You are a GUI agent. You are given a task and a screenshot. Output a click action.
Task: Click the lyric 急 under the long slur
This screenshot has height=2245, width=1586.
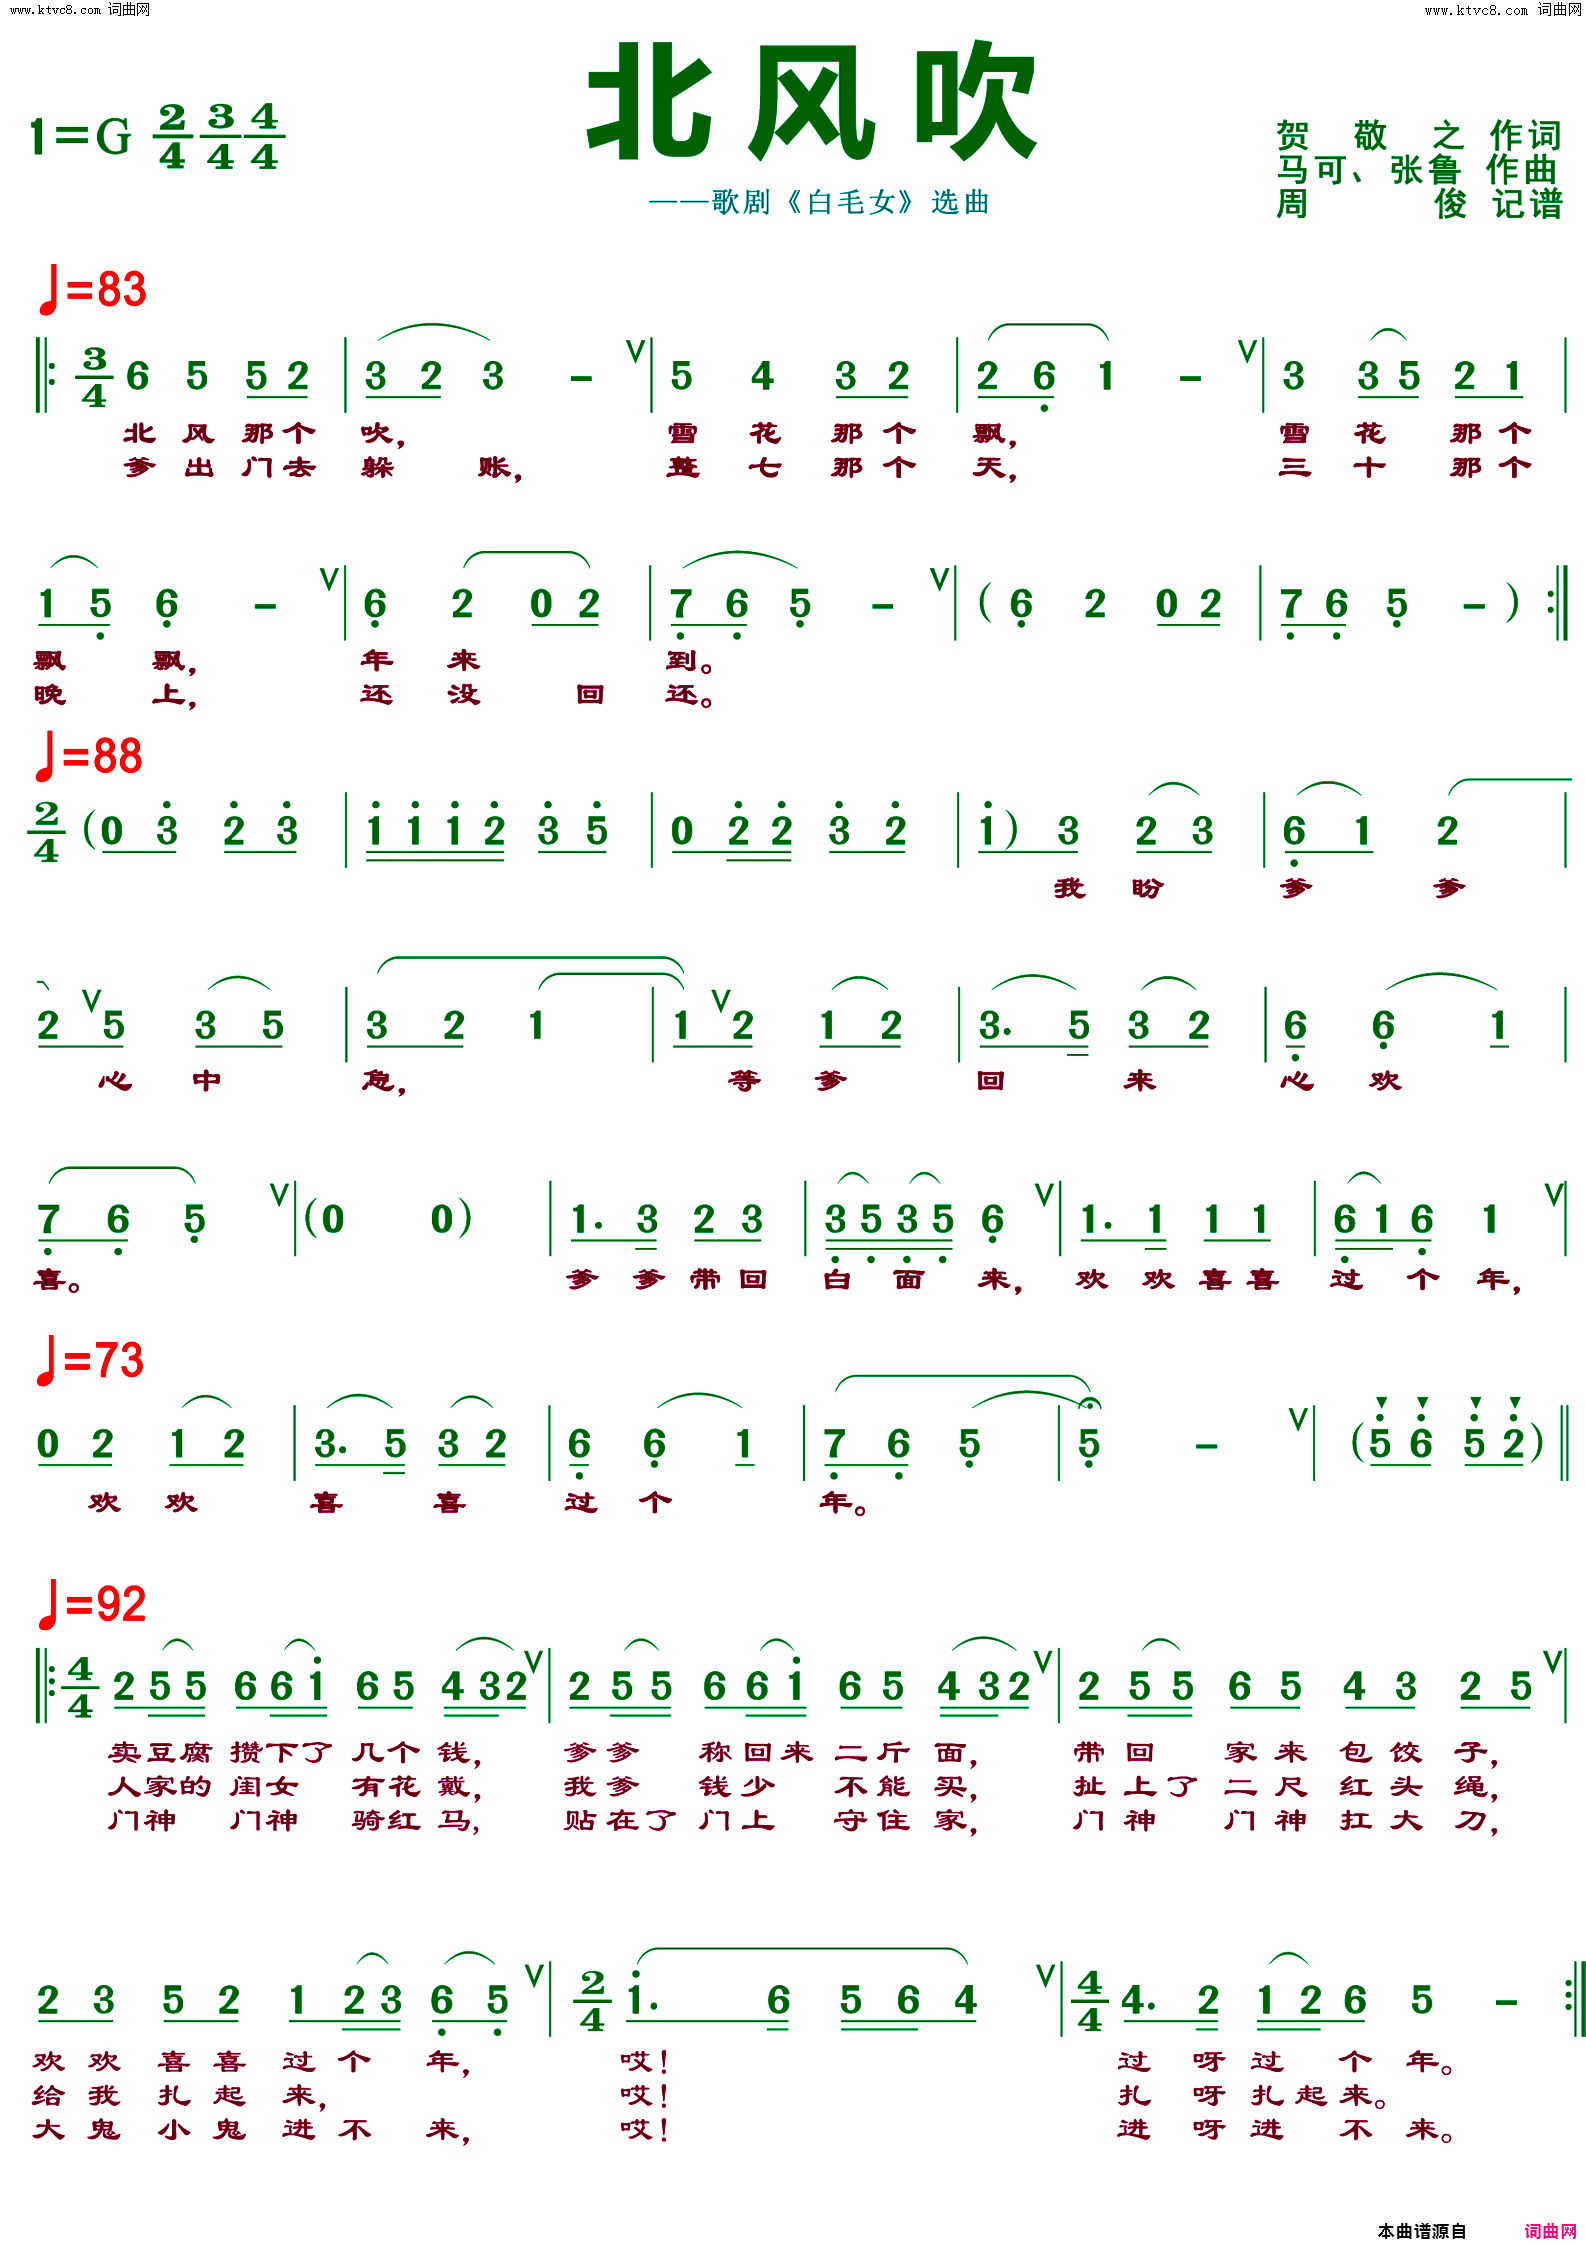(x=377, y=1080)
